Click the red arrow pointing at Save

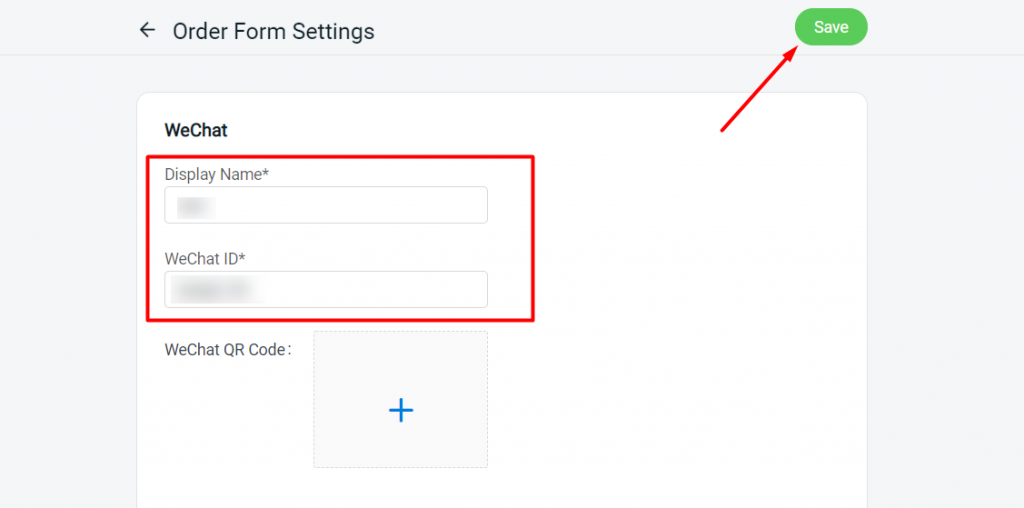point(759,90)
